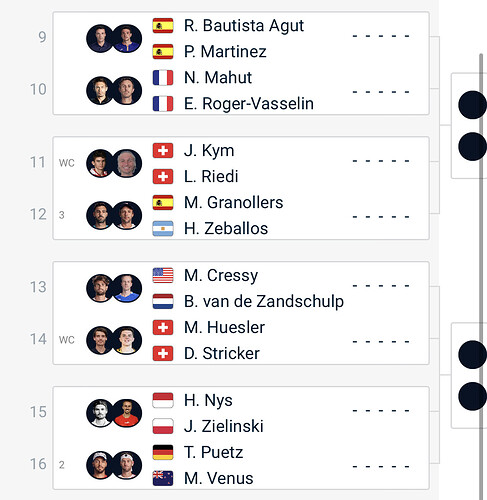
Task: Click the J. Kym and L. Riedi avatar pair
Action: [x=114, y=163]
